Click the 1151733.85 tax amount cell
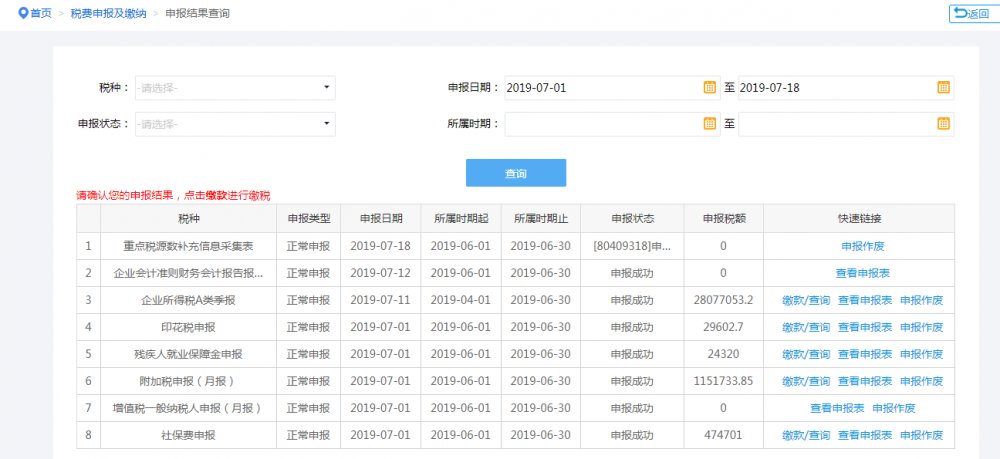1000x459 pixels. tap(723, 381)
